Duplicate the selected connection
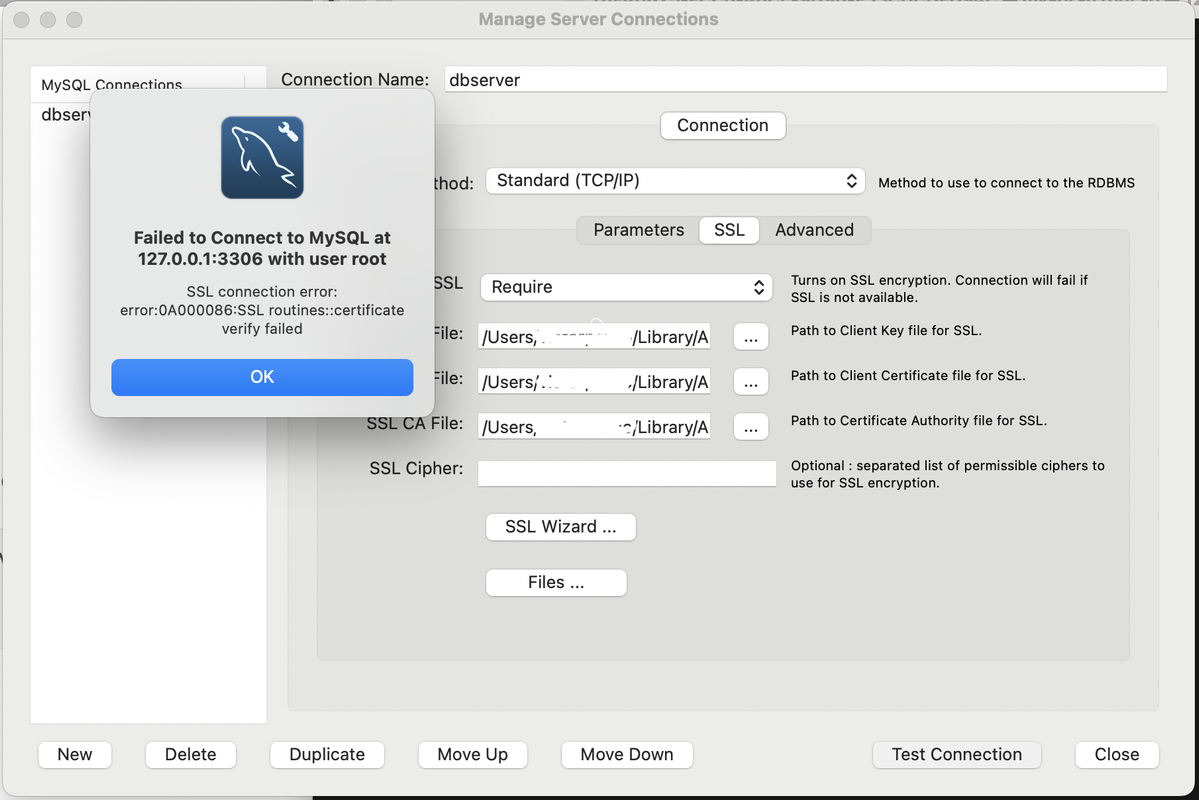1199x800 pixels. coord(327,755)
